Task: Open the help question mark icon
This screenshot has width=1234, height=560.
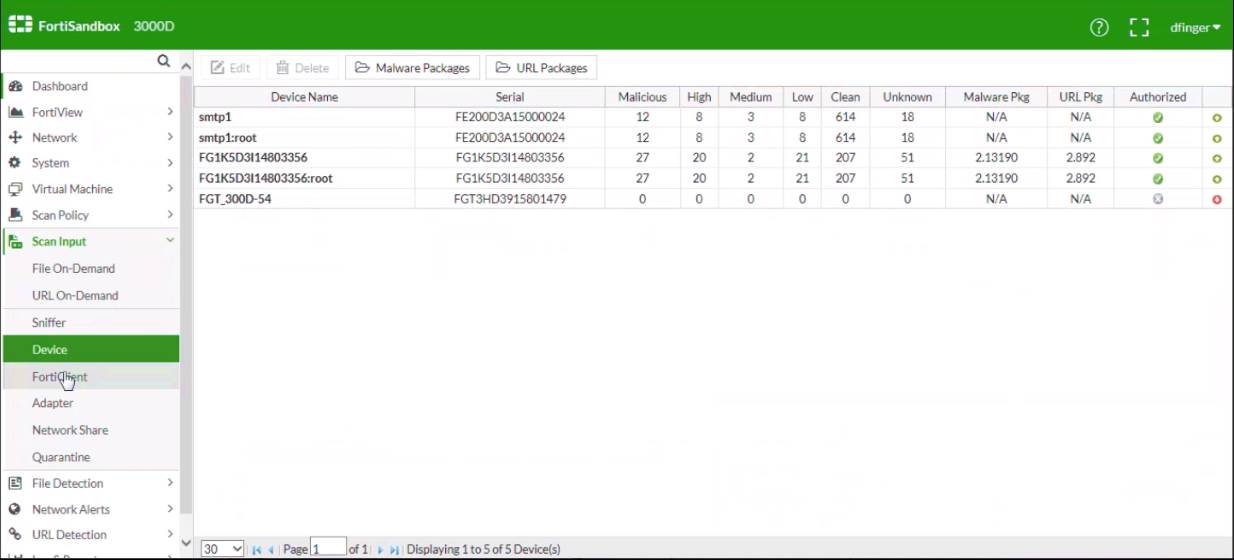Action: coord(1099,27)
